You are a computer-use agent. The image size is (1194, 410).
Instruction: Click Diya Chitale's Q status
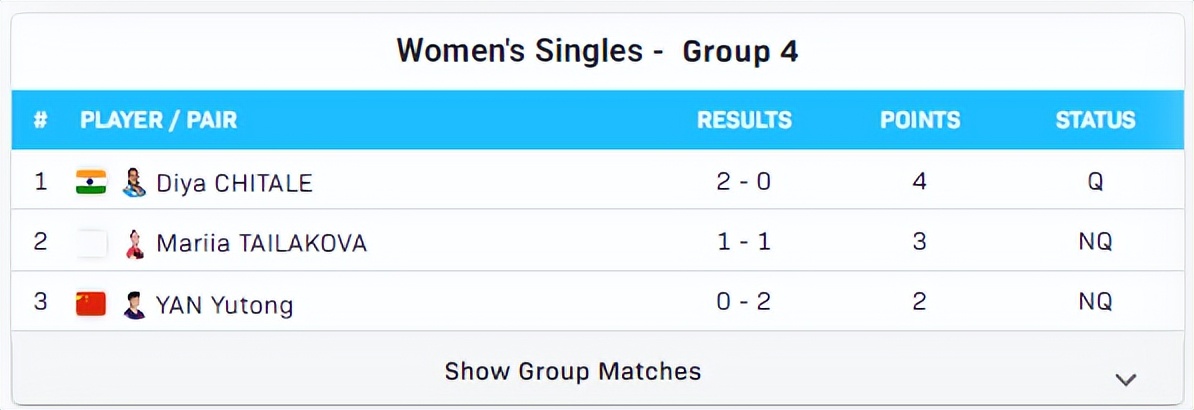tap(1095, 183)
